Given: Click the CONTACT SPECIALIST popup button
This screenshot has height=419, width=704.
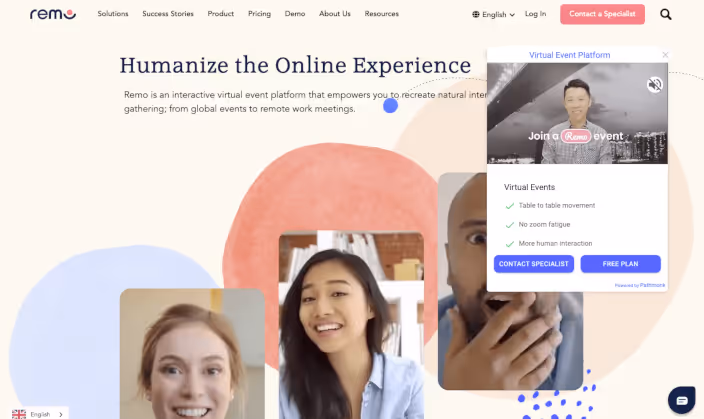Looking at the screenshot, I should pos(533,264).
